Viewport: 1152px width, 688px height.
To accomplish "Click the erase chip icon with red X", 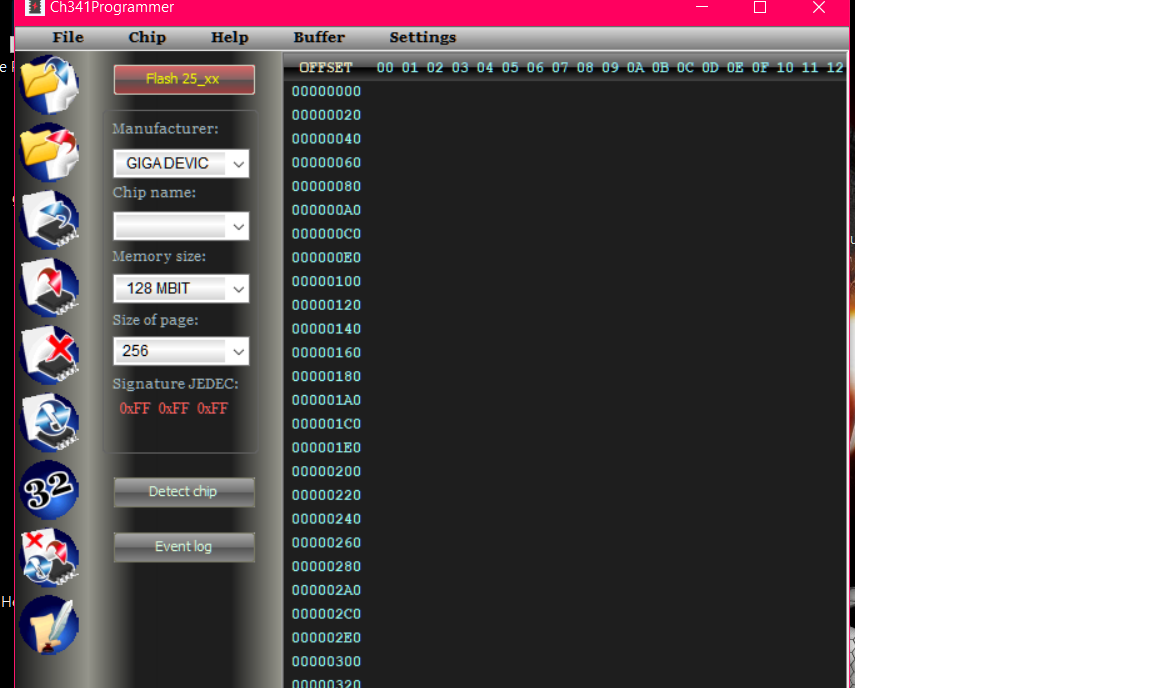I will tap(49, 355).
